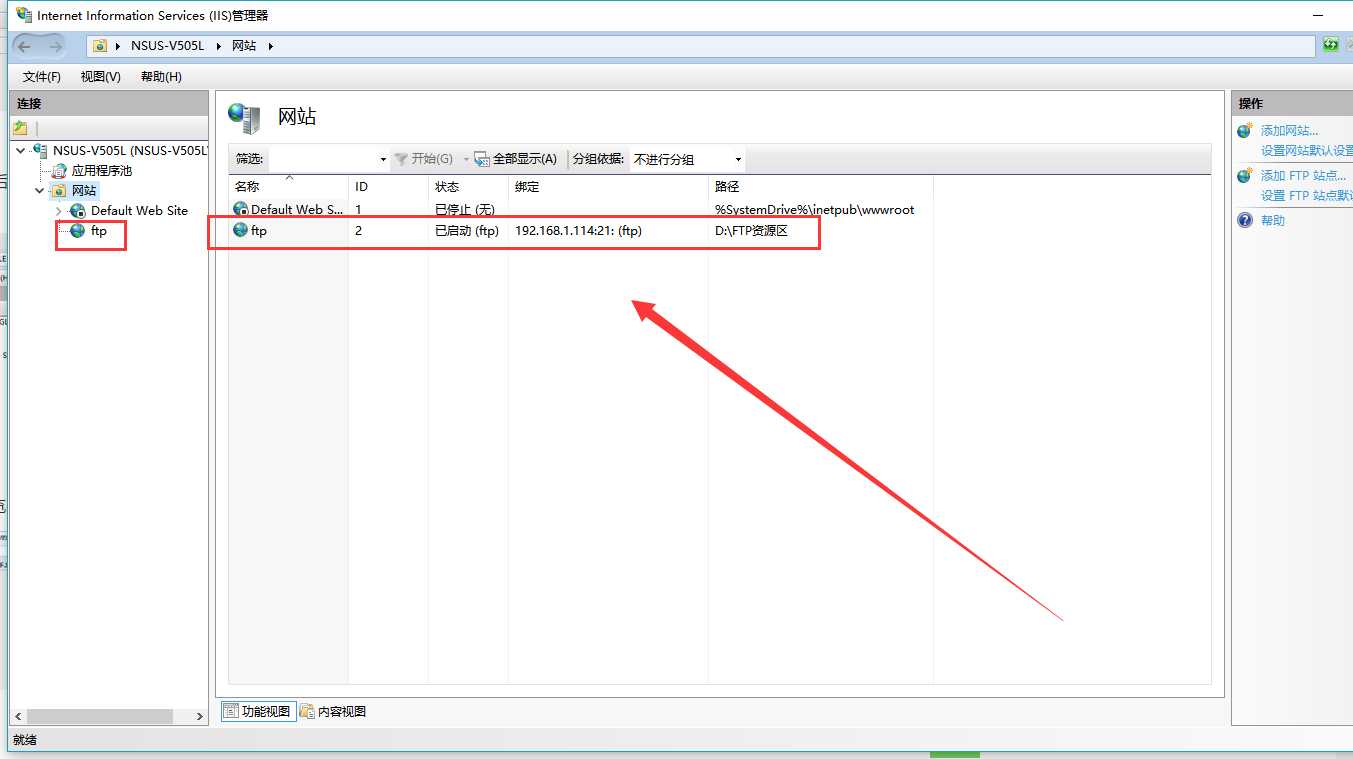Click the left scroll arrow in Connections panel

tap(18, 717)
